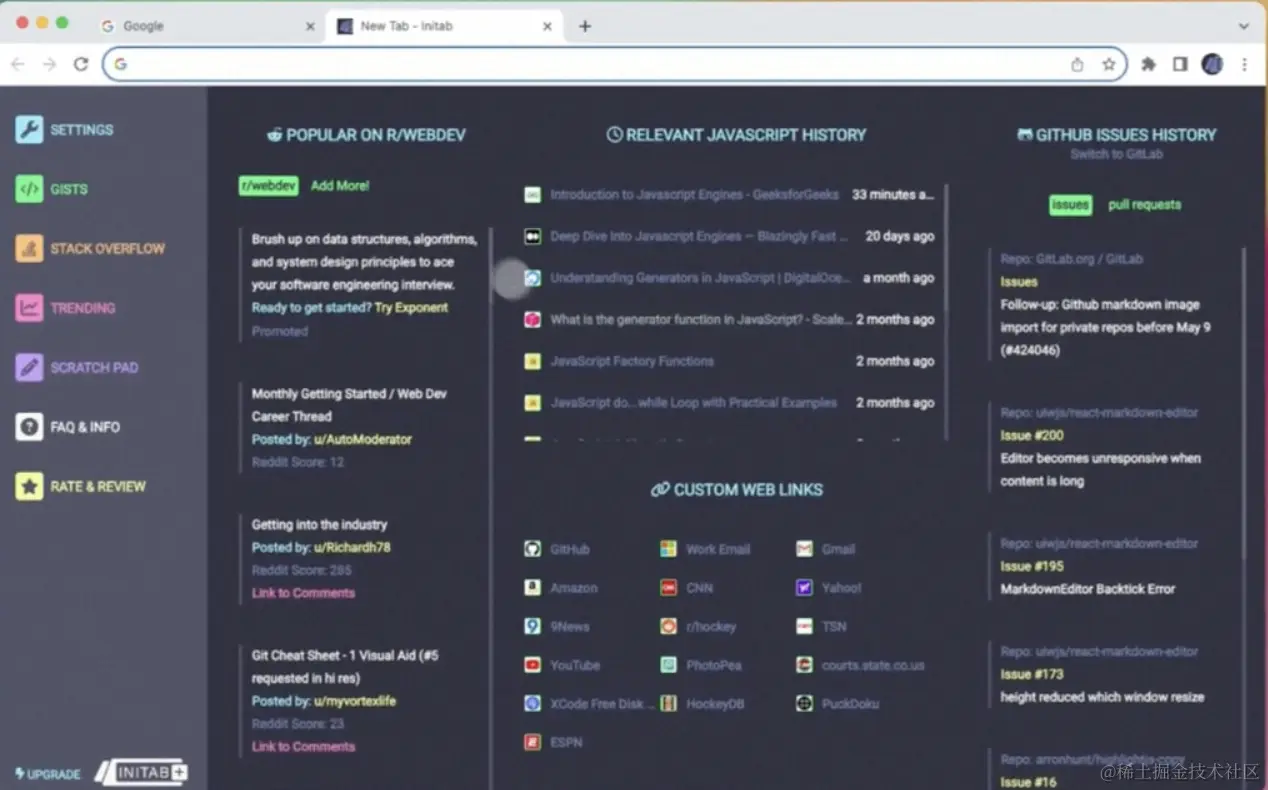Click u/myvortexlife poster link
This screenshot has height=790, width=1268.
[x=355, y=701]
